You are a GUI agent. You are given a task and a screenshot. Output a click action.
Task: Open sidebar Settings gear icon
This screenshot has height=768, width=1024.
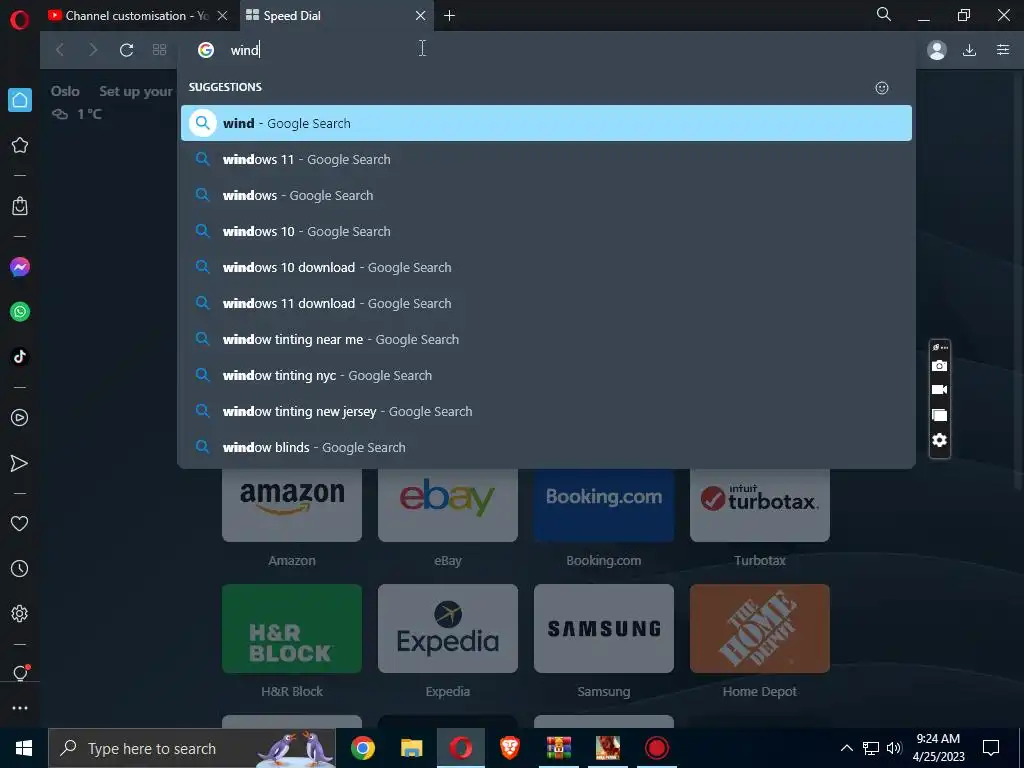(x=20, y=613)
